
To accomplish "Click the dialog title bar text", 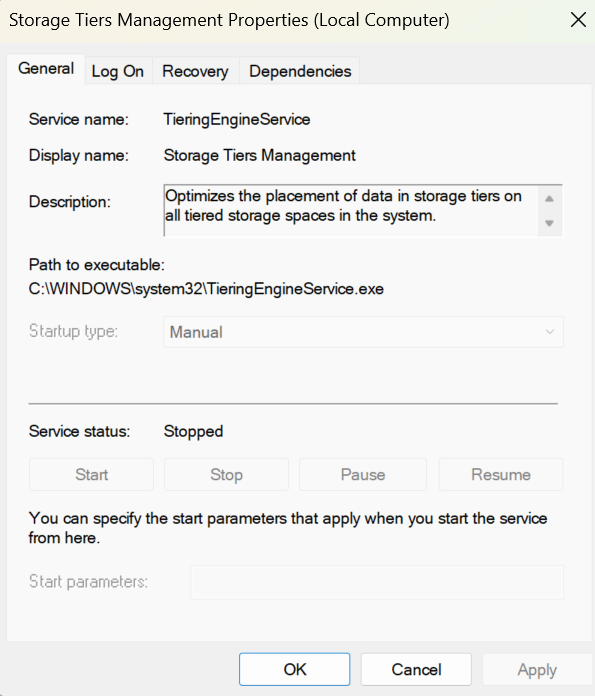I will coord(229,20).
